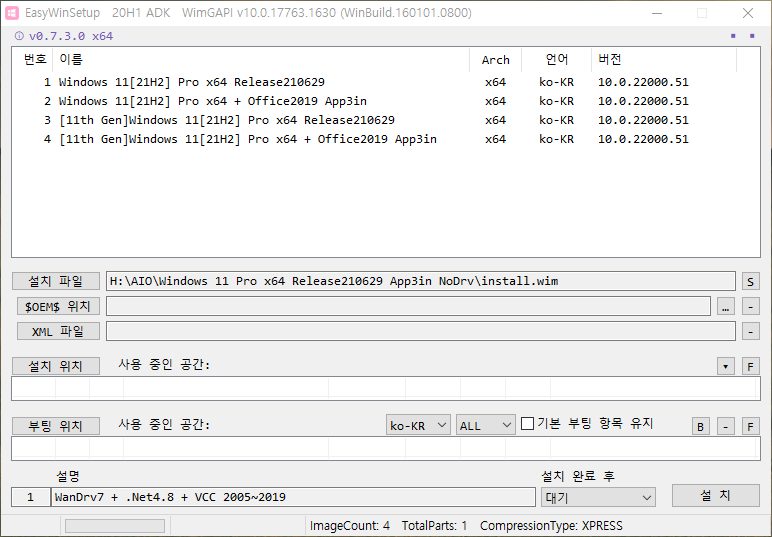Open the 설치 완료 후 대기 dropdown
Viewport: 772px width, 537px height.
[x=598, y=497]
